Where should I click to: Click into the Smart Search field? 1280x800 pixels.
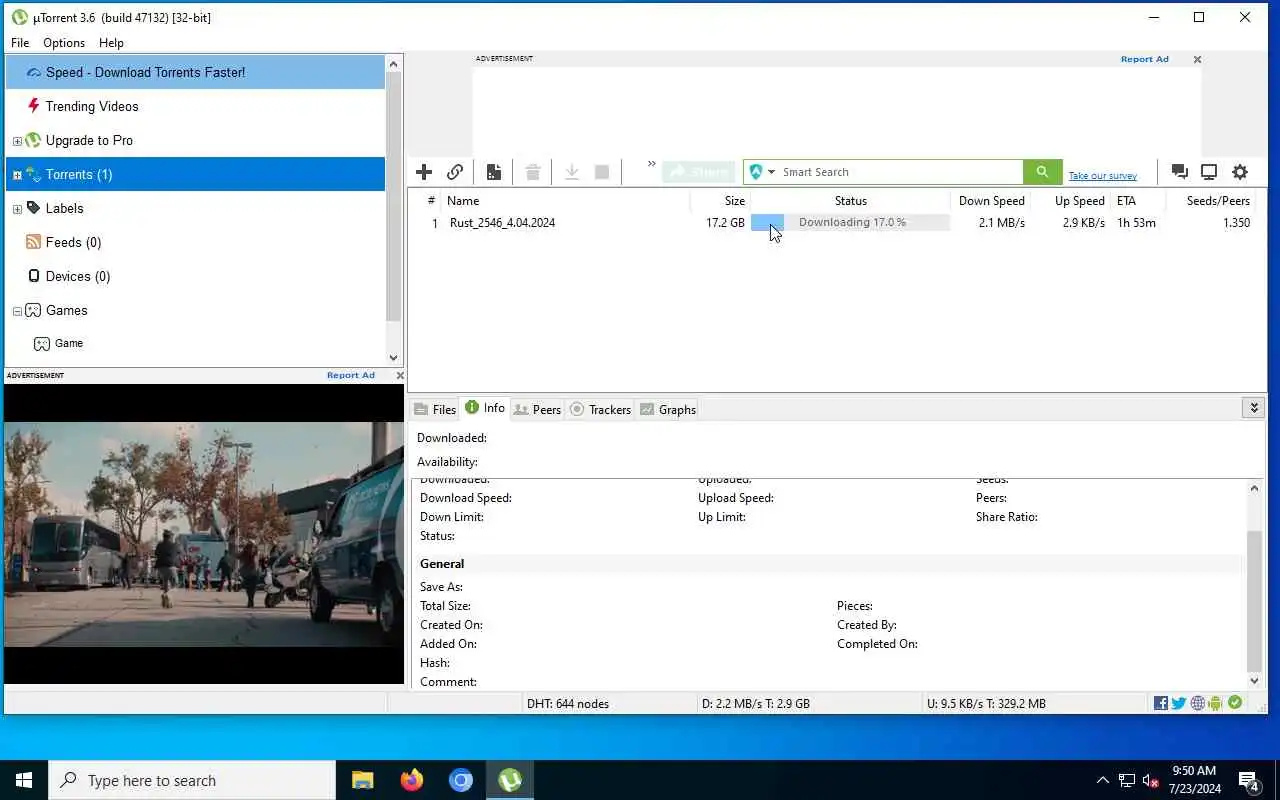pyautogui.click(x=900, y=172)
